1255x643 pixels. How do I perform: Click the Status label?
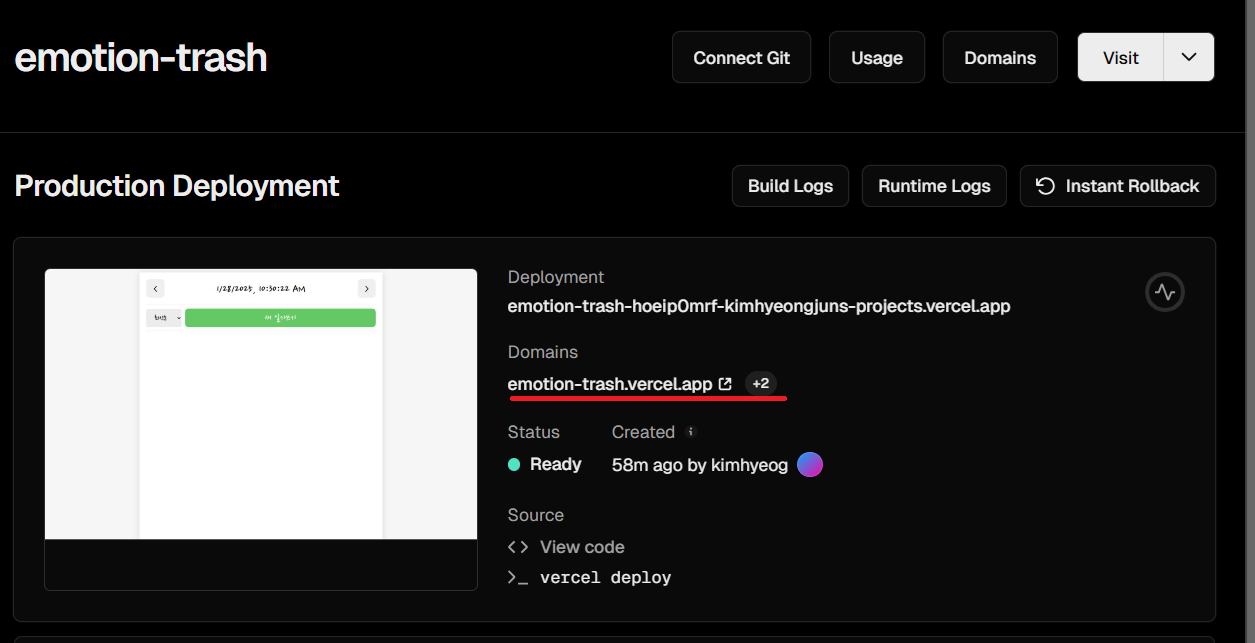(534, 432)
